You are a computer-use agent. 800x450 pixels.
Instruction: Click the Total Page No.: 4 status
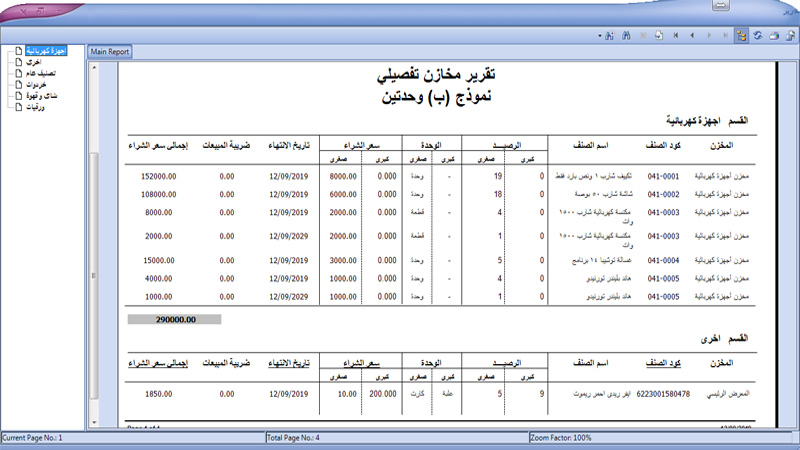(293, 438)
